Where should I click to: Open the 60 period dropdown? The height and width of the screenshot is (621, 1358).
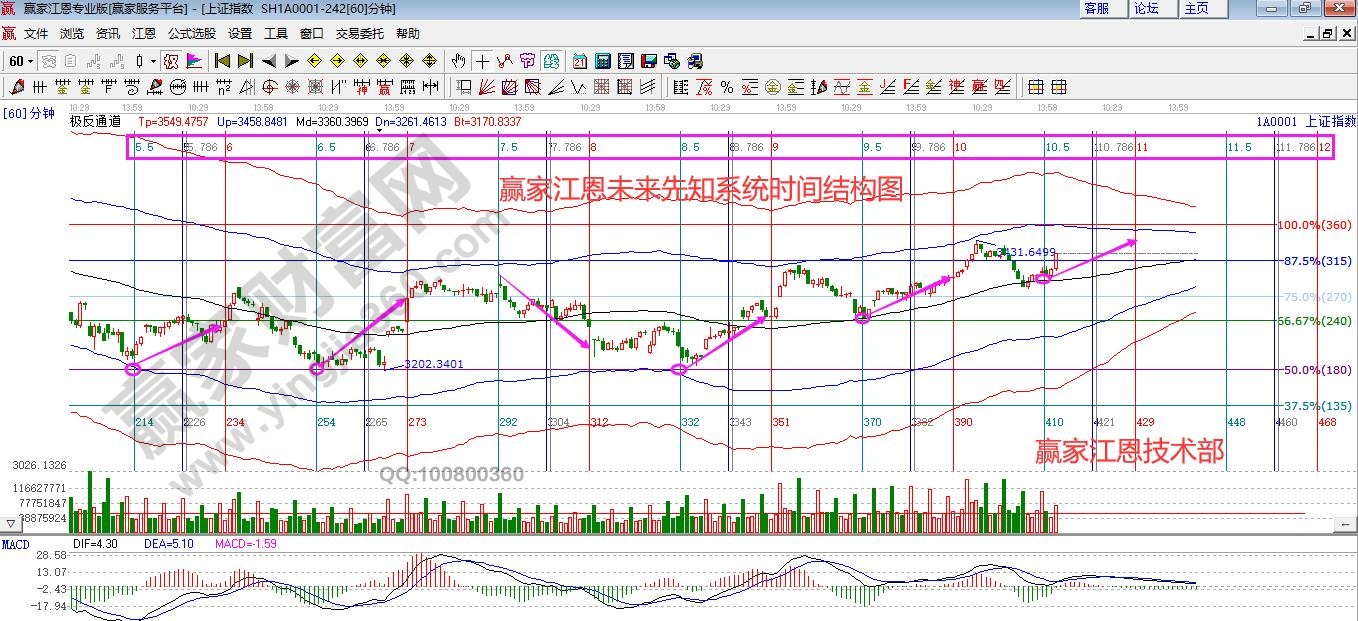tap(21, 61)
